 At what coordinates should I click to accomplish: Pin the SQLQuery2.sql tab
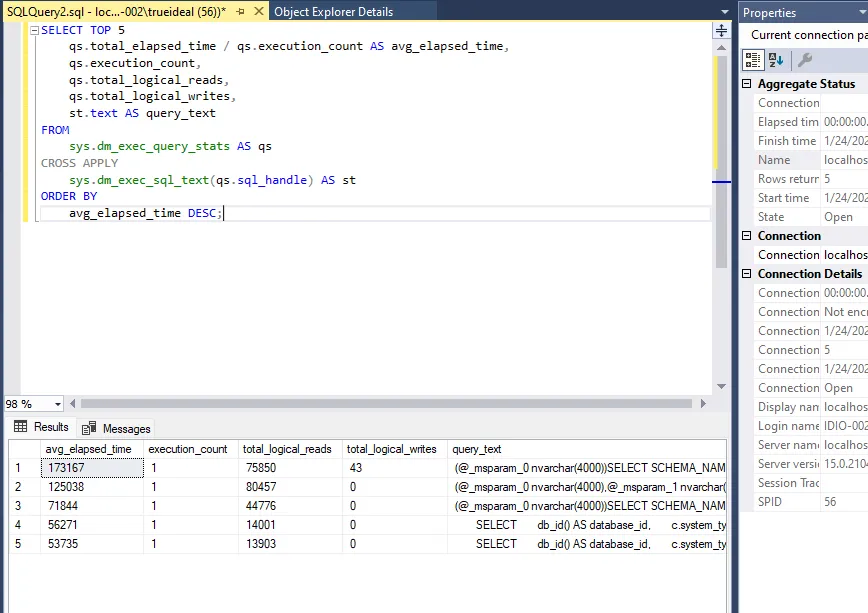click(x=241, y=12)
